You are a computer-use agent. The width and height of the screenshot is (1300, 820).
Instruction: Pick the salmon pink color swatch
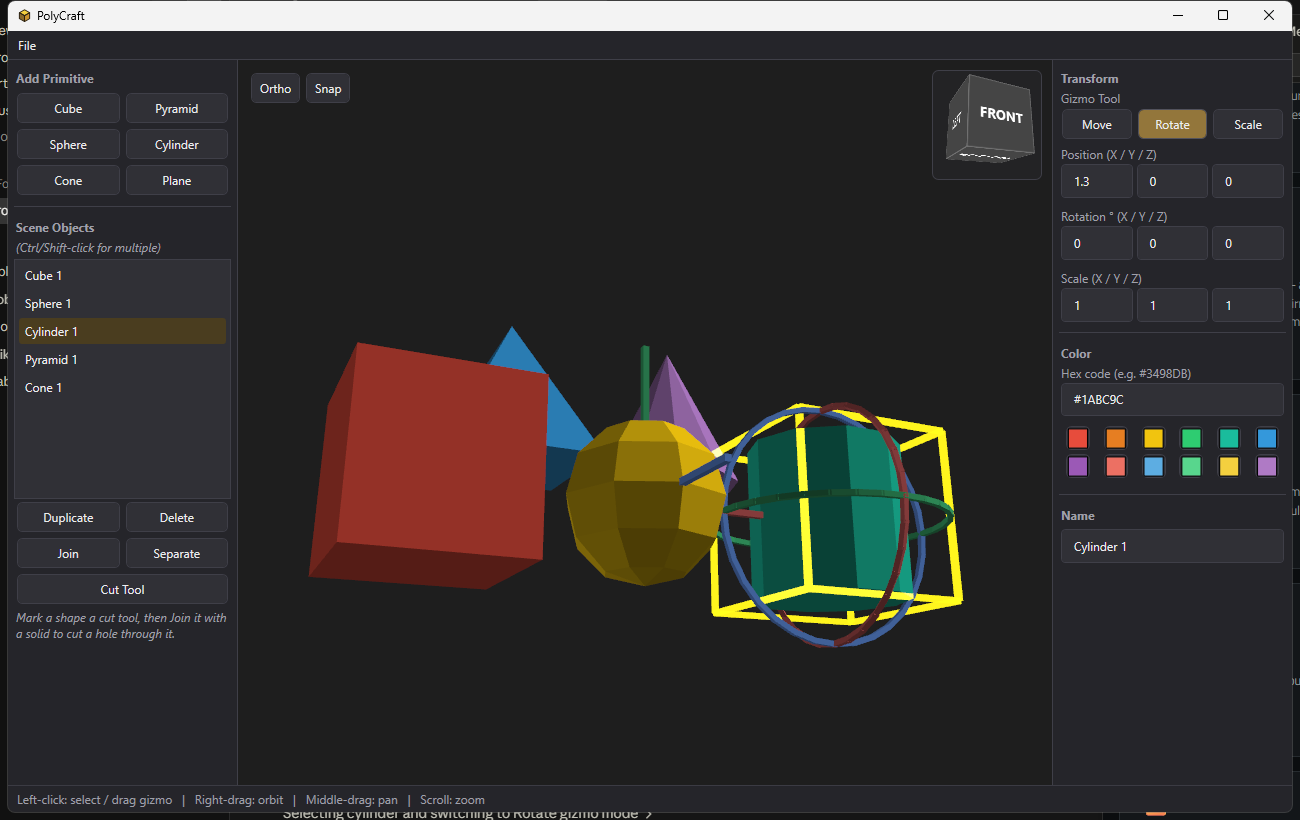1115,466
